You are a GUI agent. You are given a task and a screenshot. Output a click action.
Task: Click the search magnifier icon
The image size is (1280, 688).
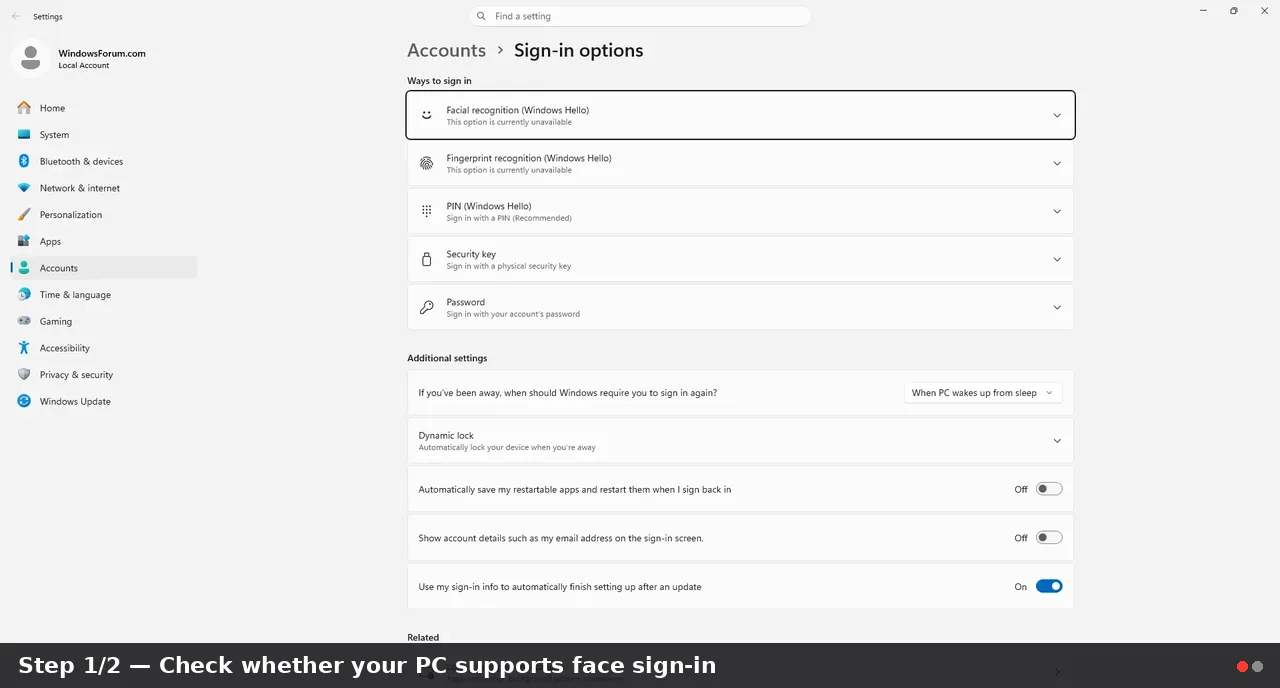[481, 16]
